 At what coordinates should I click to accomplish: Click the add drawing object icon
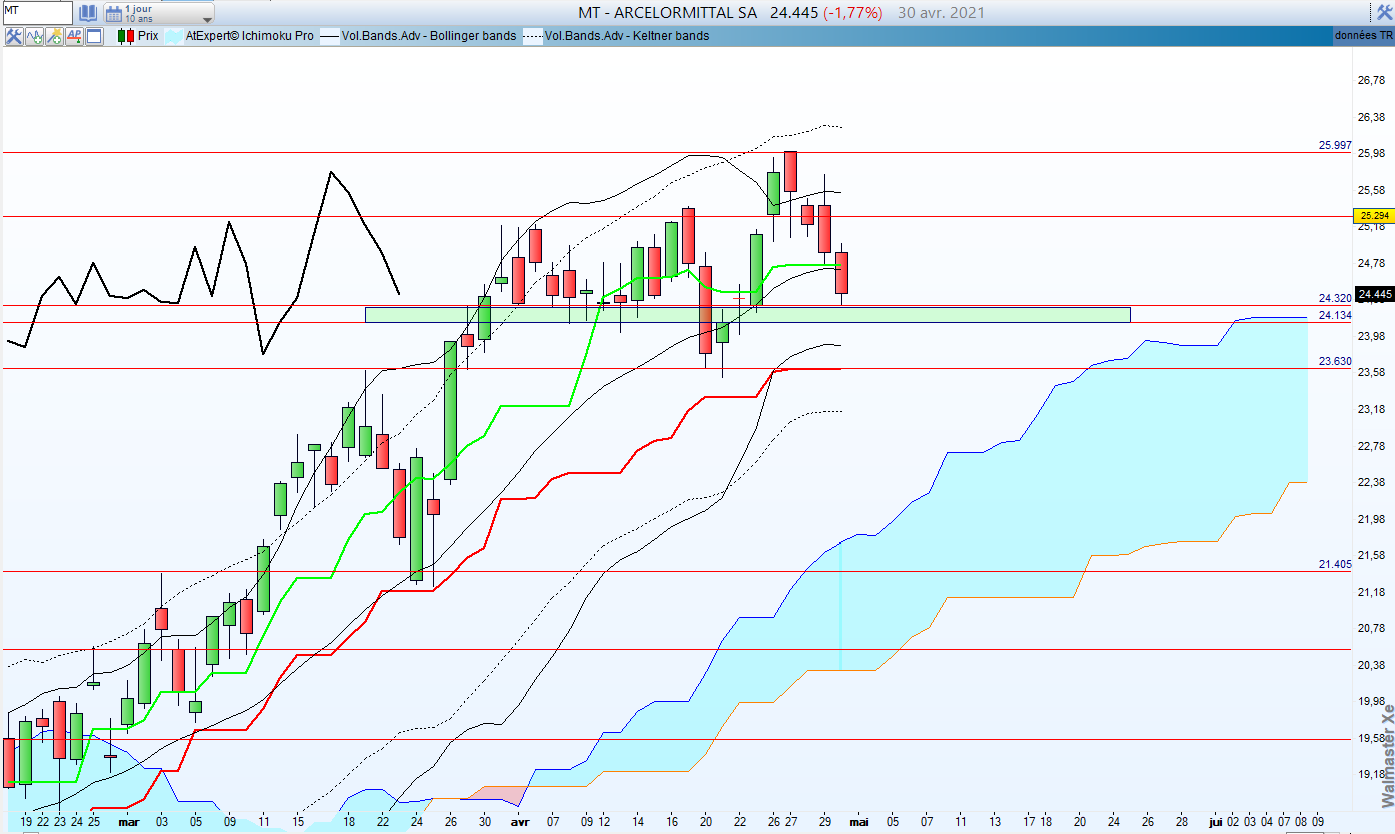54,36
